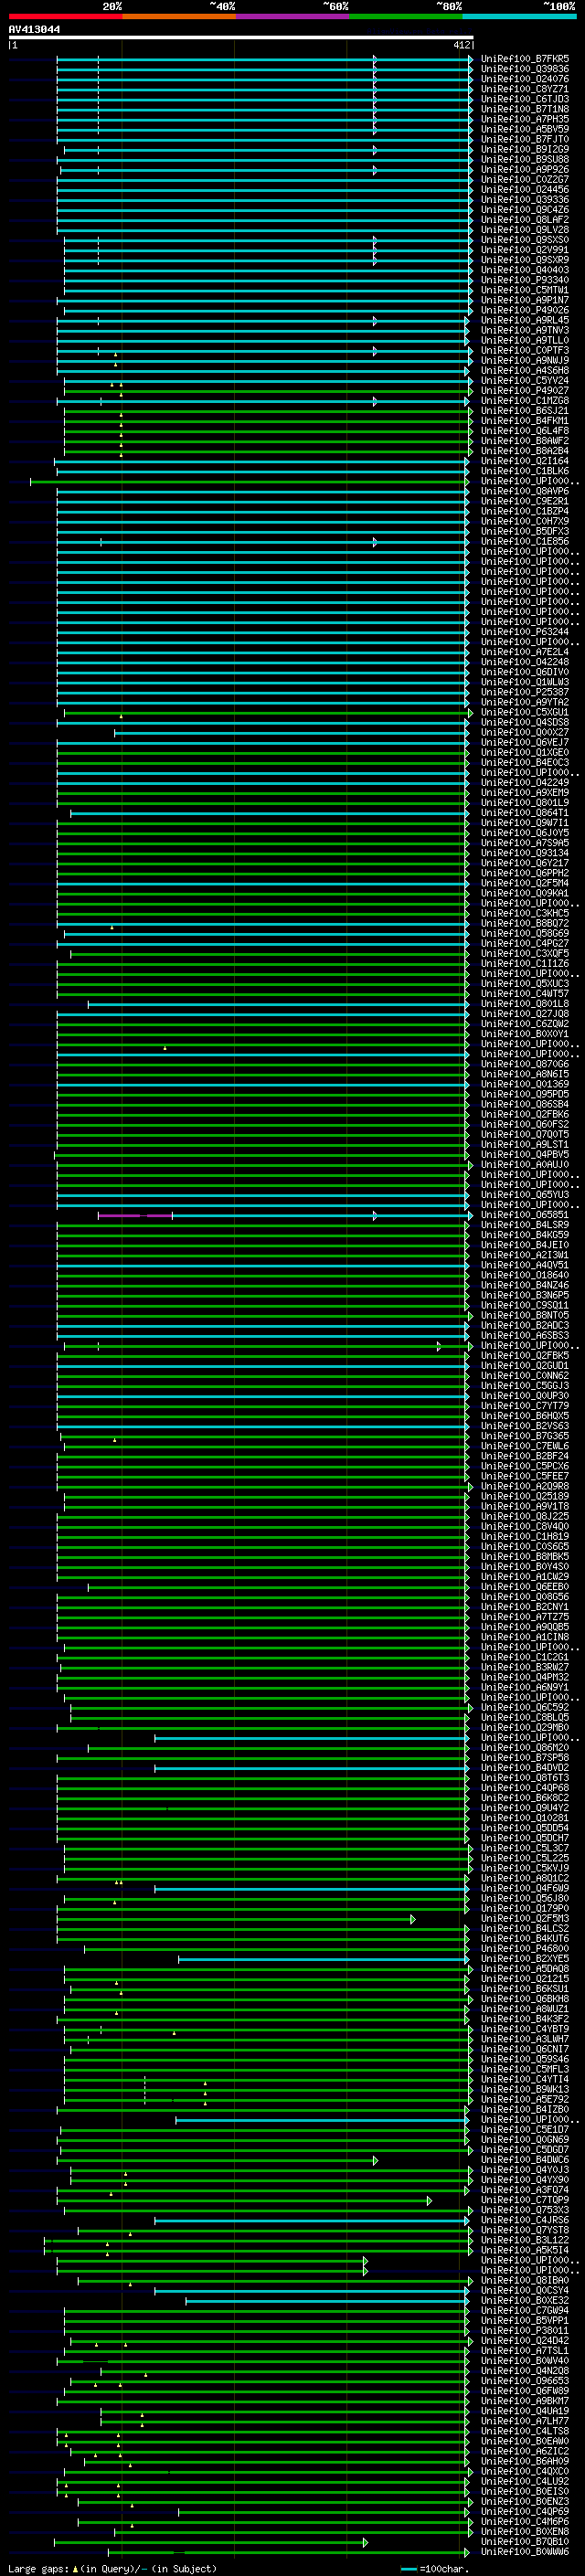Click the cyan ~100% identity legend bar
Screen dimensions: 585x2576
point(519,17)
